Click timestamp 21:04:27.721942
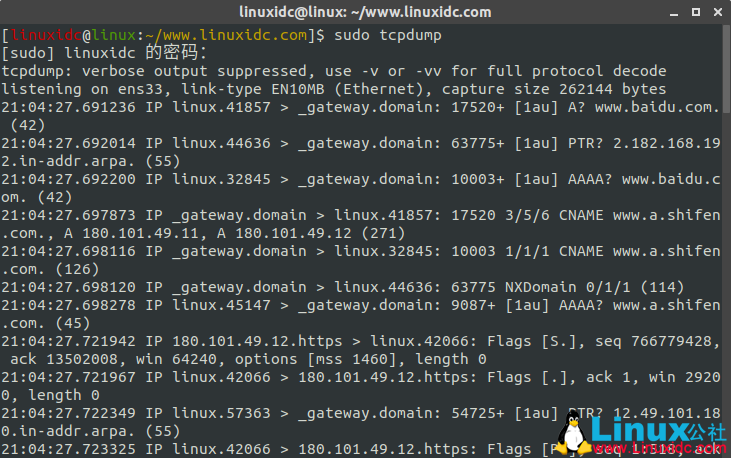 tap(69, 341)
